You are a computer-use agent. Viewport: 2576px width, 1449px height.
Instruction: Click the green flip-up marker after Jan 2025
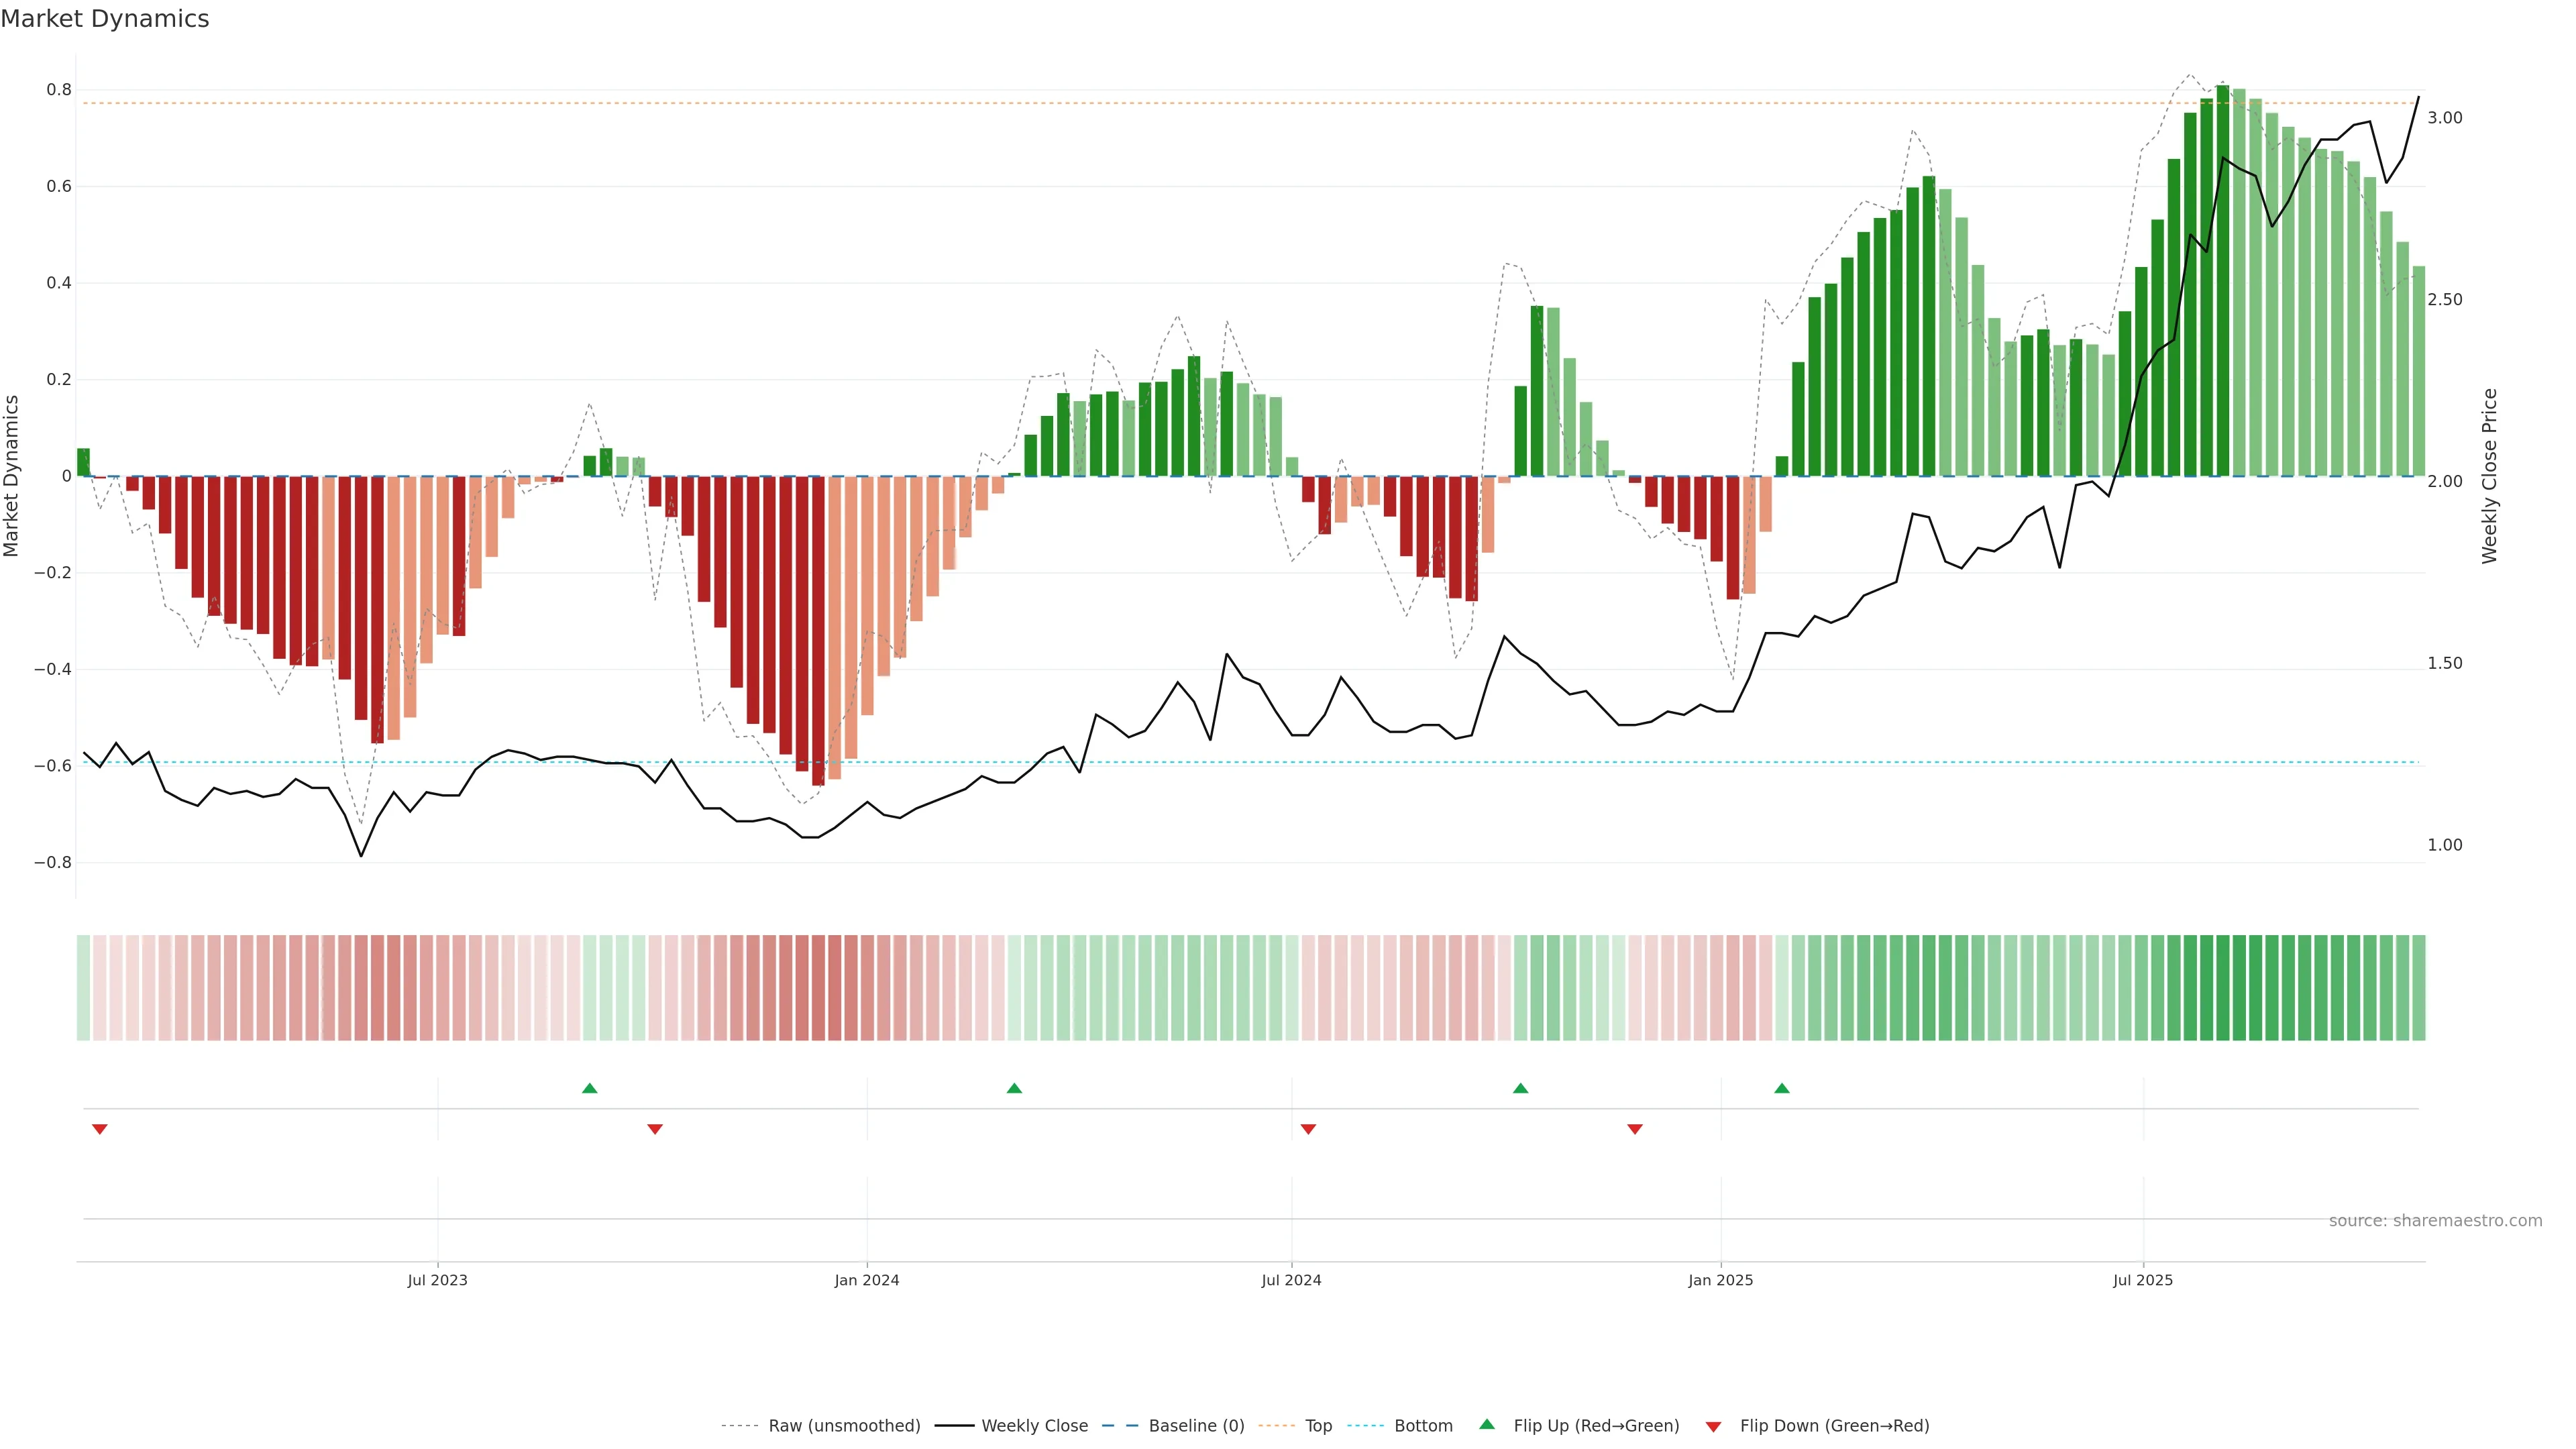tap(1782, 1088)
